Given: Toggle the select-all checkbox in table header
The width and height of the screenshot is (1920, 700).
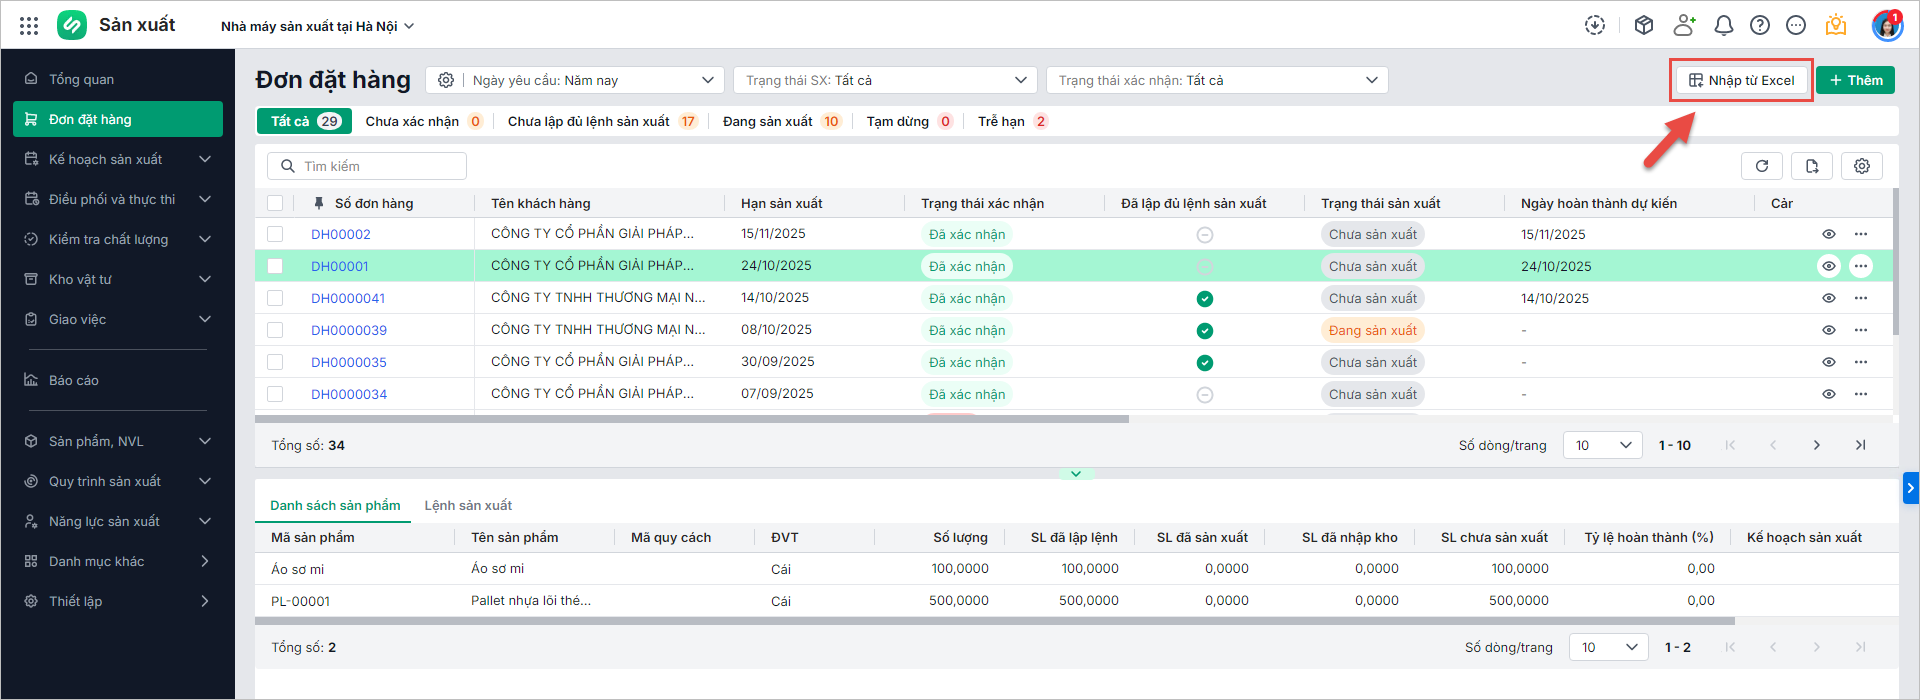Looking at the screenshot, I should (x=275, y=203).
